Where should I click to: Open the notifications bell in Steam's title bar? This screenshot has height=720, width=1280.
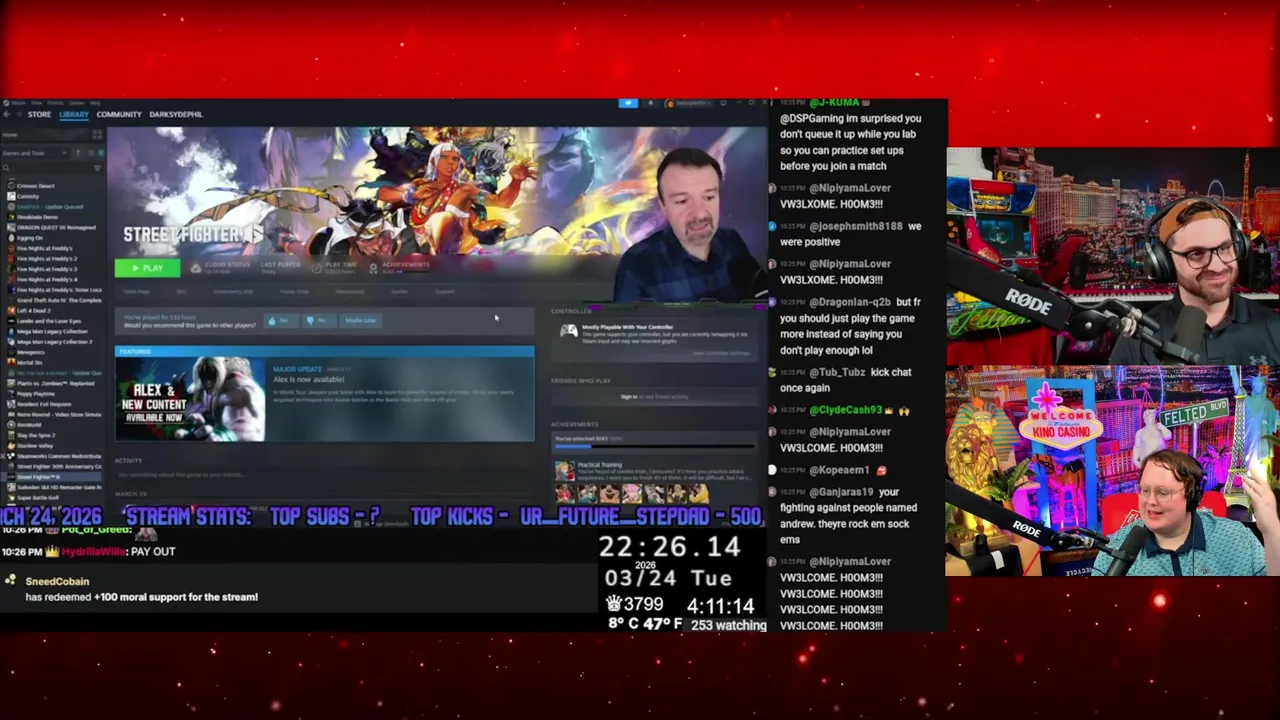(x=650, y=102)
